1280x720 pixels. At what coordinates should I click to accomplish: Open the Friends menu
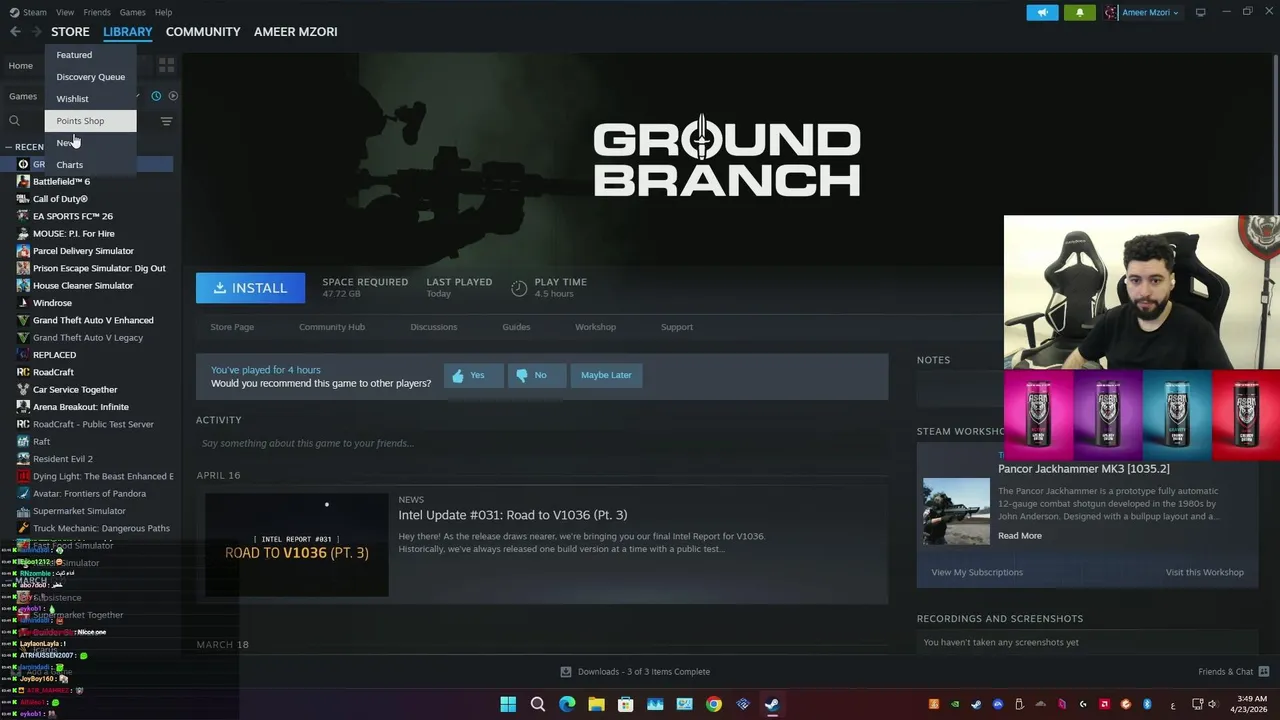[97, 12]
